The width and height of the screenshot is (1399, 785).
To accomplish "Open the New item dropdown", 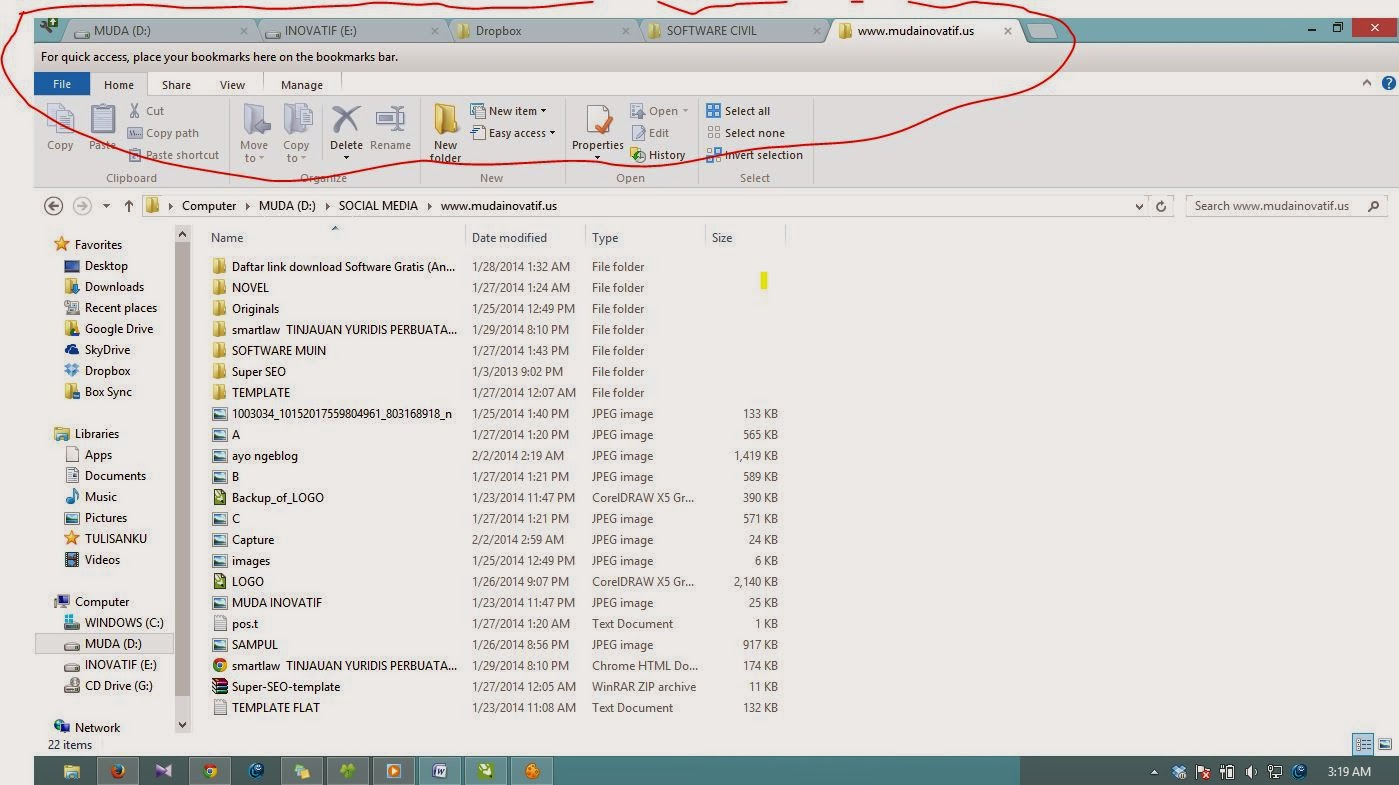I will (x=511, y=110).
